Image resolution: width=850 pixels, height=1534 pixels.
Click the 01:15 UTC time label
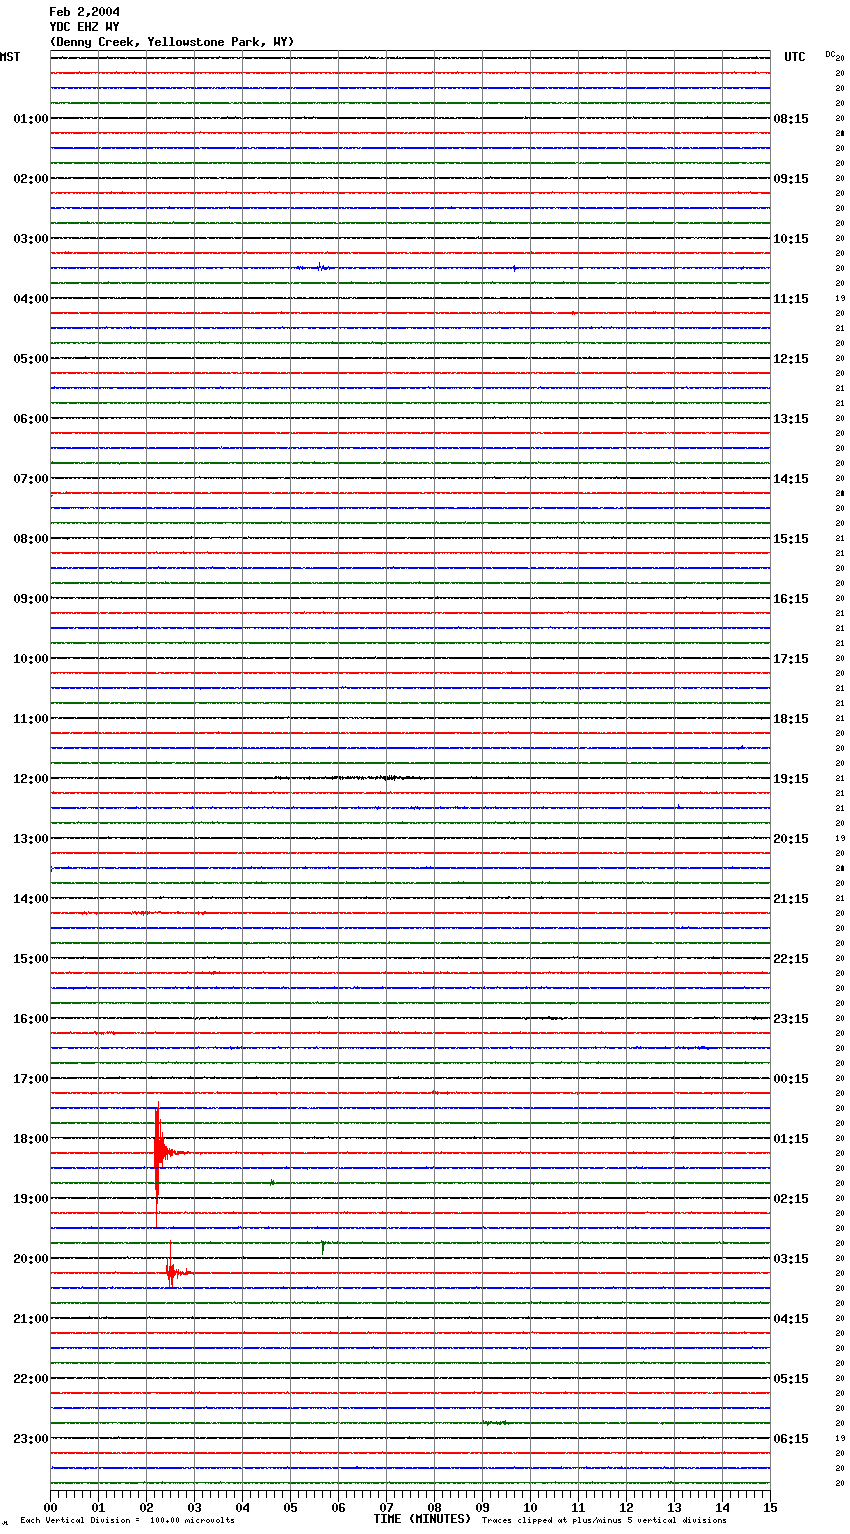pyautogui.click(x=791, y=1139)
